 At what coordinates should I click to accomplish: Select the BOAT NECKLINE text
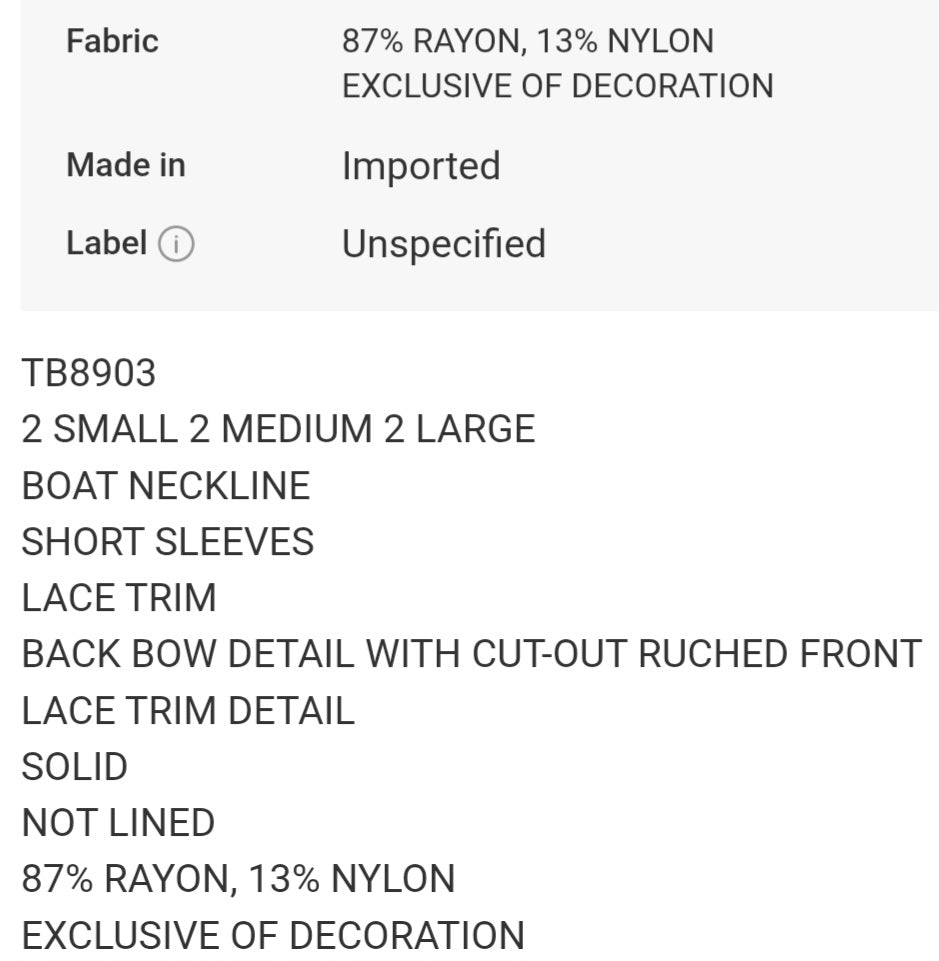pyautogui.click(x=165, y=485)
